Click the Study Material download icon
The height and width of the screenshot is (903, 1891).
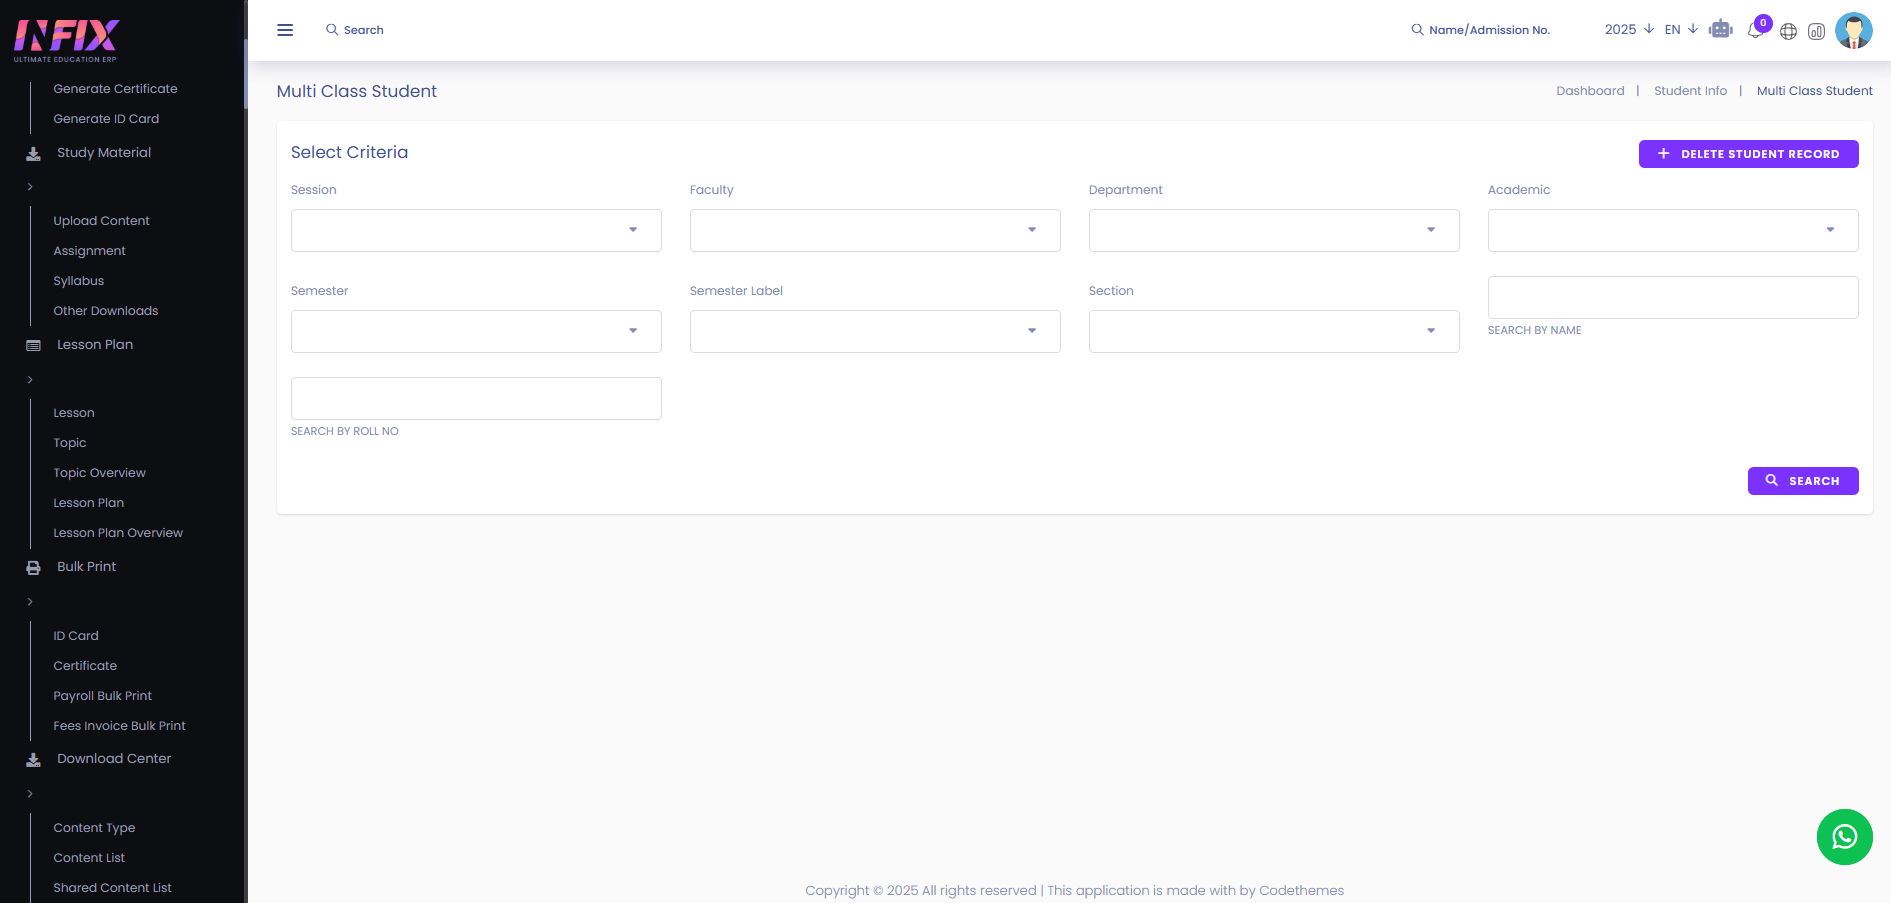[33, 154]
